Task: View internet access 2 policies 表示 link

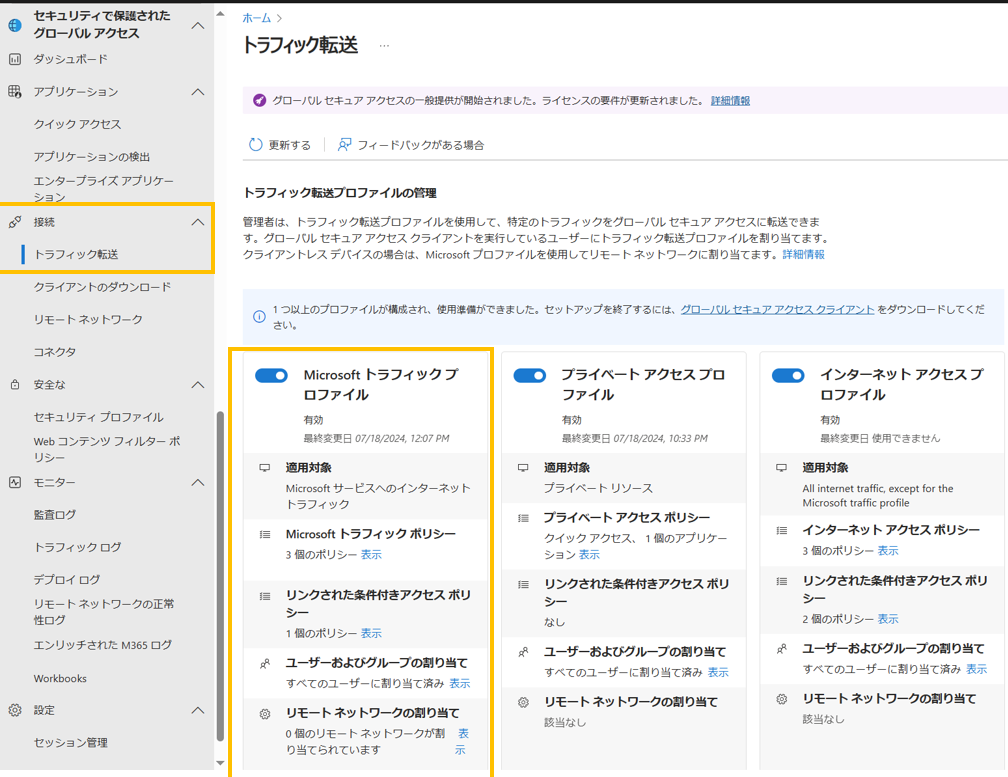Action: pos(888,619)
